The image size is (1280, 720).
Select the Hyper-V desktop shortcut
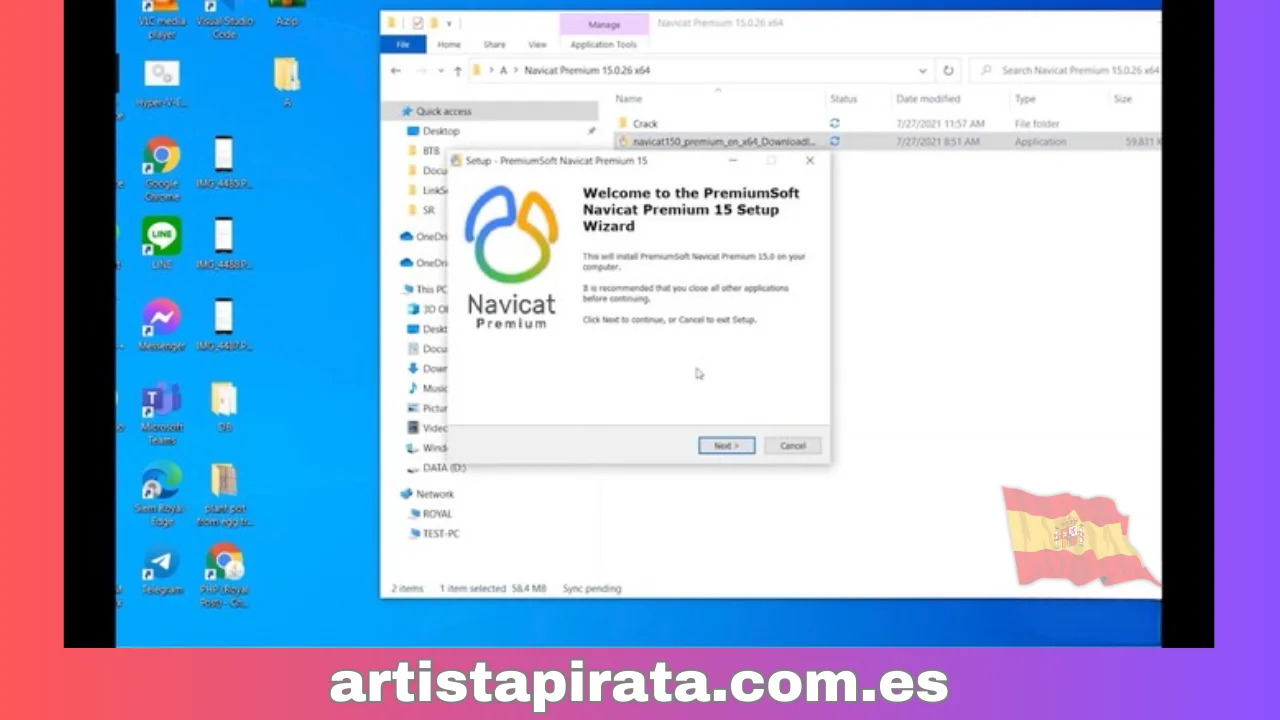pos(161,83)
